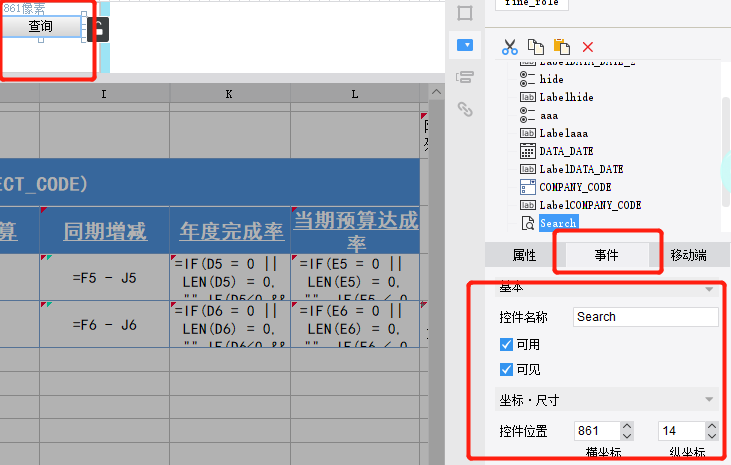731x465 pixels.
Task: Decrease 纵坐标 value with down arrow
Action: click(x=711, y=436)
